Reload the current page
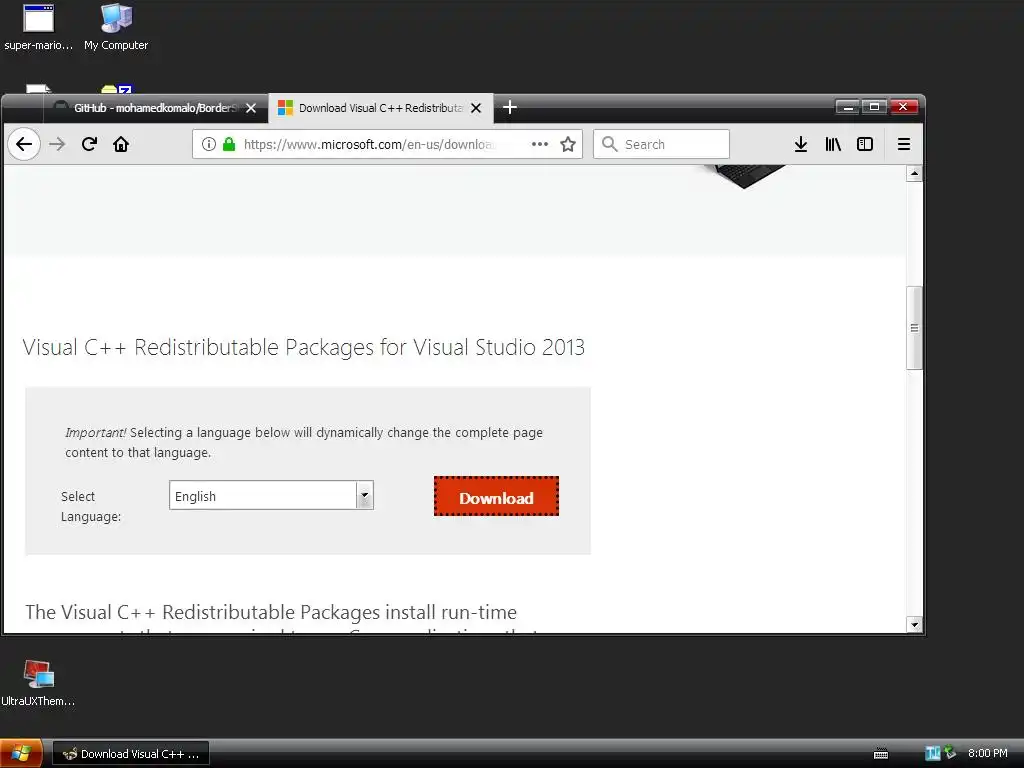Image resolution: width=1024 pixels, height=768 pixels. [x=89, y=144]
